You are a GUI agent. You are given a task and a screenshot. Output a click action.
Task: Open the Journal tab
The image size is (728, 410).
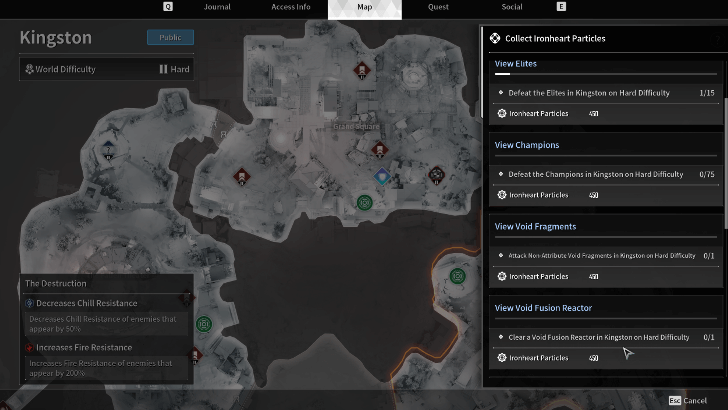tap(217, 7)
